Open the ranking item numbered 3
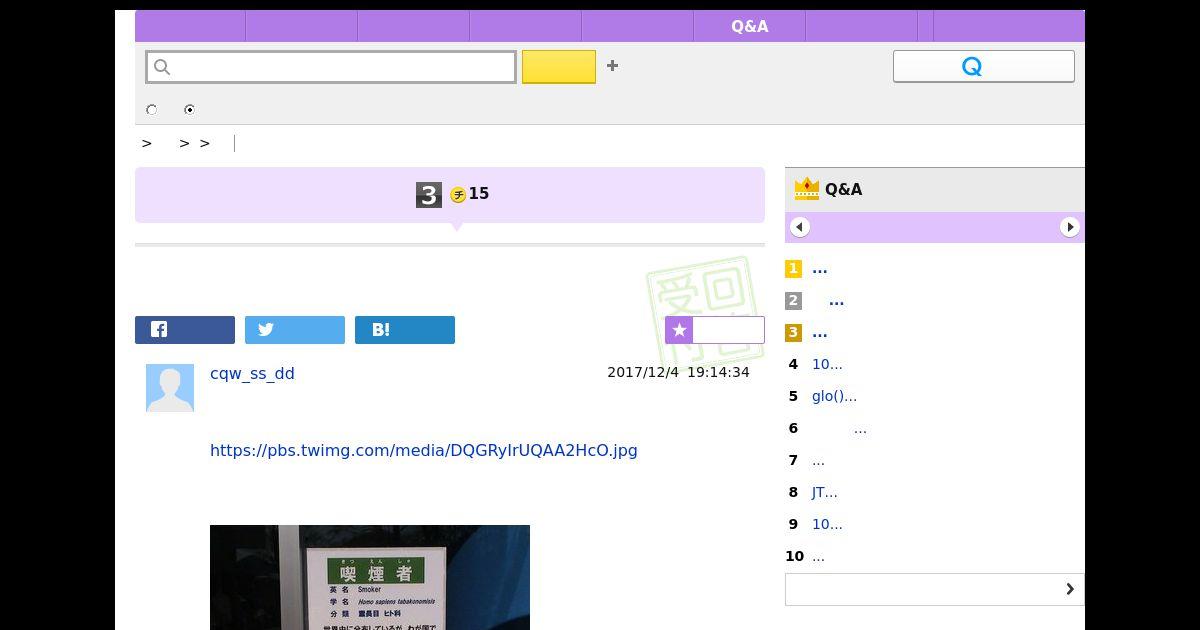Screen dimensions: 1200x630 [x=819, y=333]
